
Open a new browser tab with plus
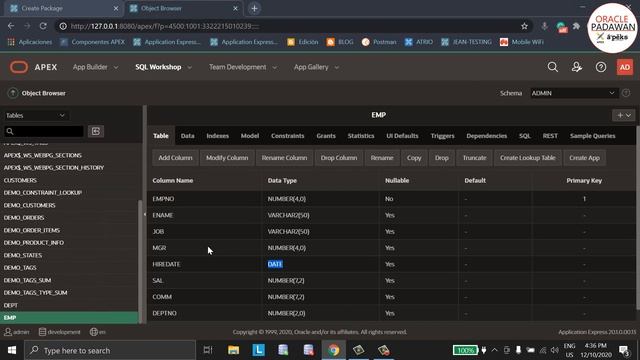click(x=254, y=8)
